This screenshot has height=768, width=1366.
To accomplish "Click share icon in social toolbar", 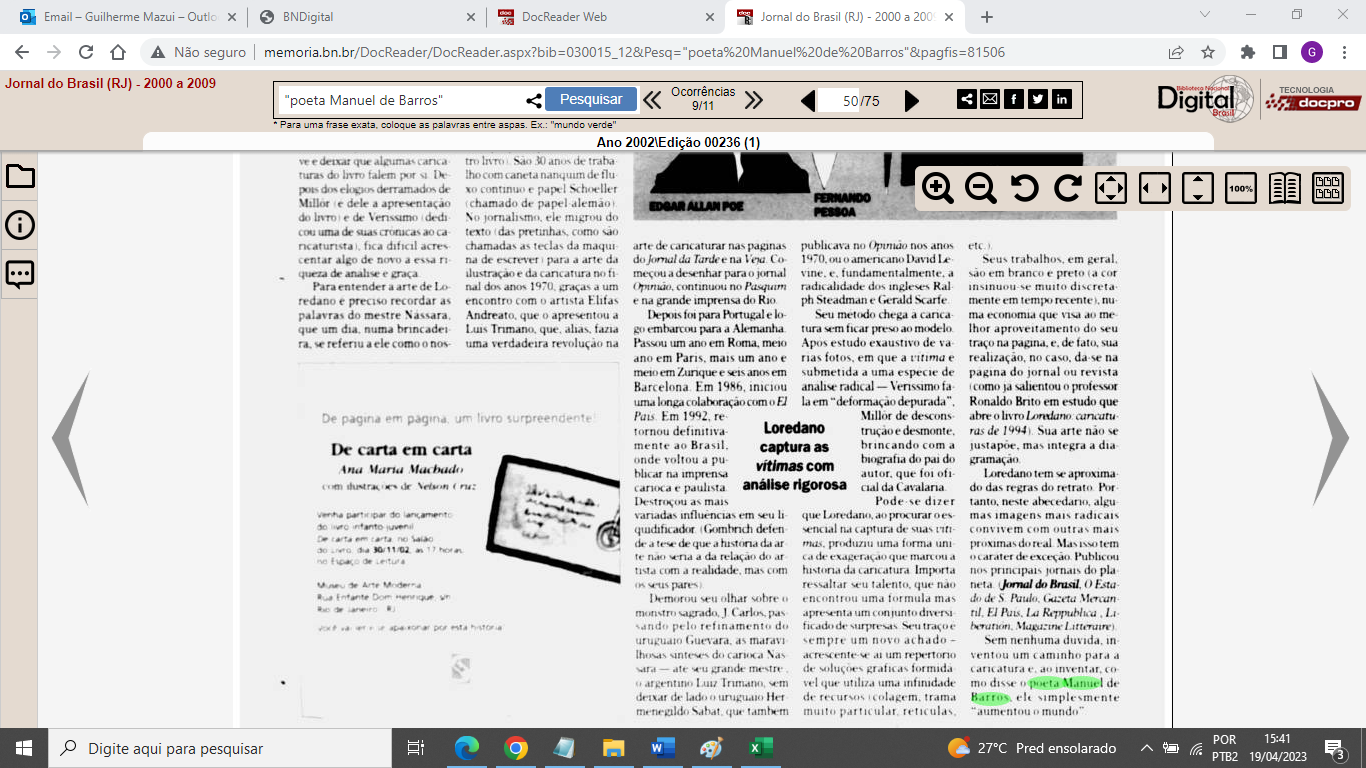I will click(967, 99).
